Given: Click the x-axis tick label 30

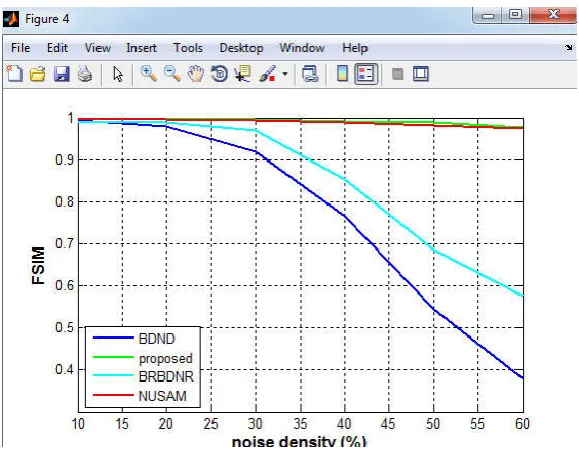Looking at the screenshot, I should [255, 424].
